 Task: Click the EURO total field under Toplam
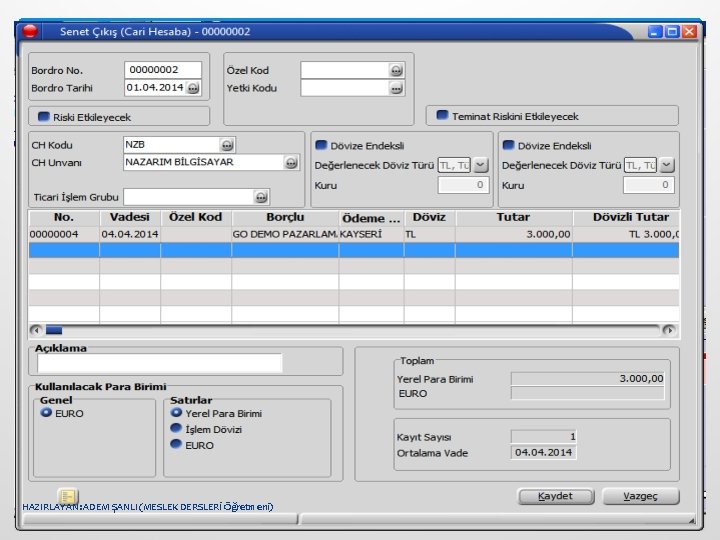point(588,393)
